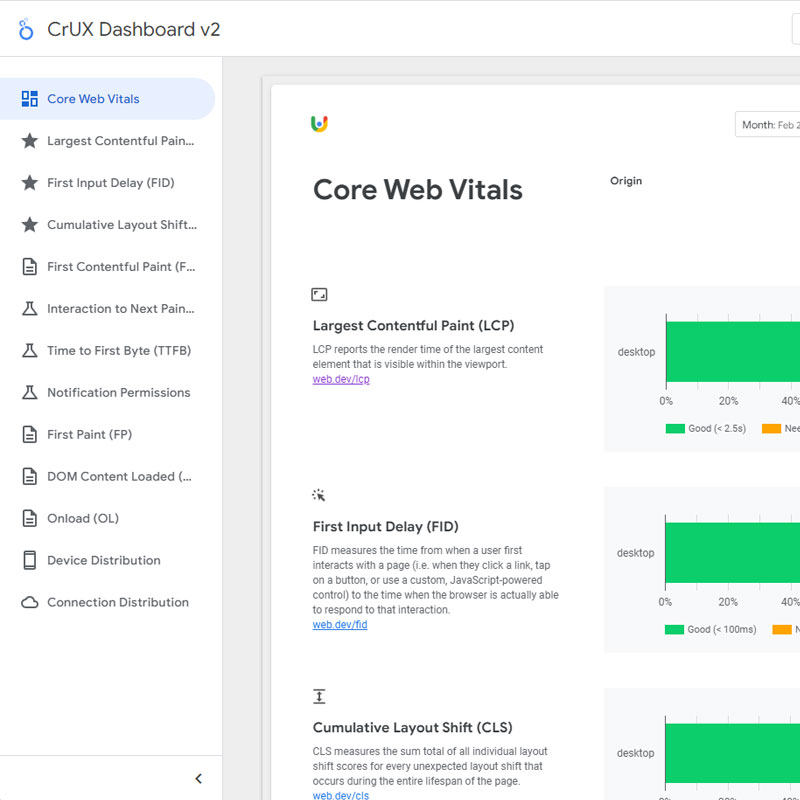
Task: Open the First Contentful Paint page
Action: 107,266
